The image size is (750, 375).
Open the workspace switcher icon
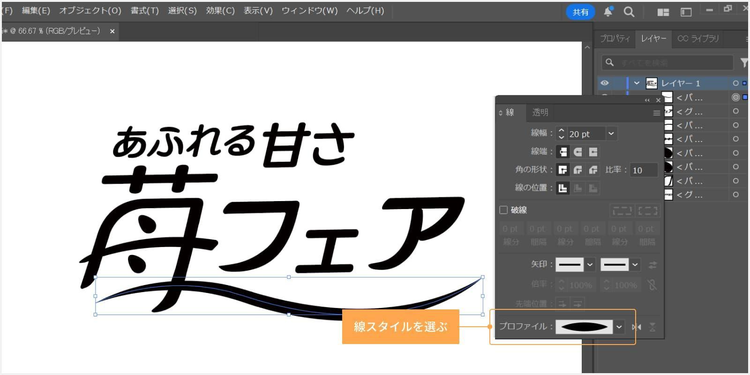coord(686,12)
